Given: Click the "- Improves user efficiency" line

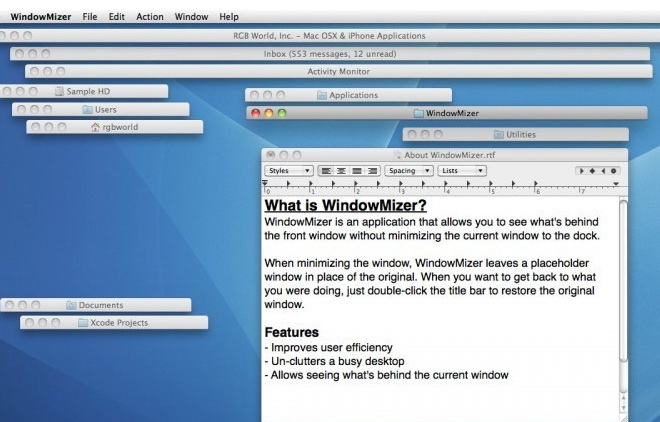Looking at the screenshot, I should point(329,348).
